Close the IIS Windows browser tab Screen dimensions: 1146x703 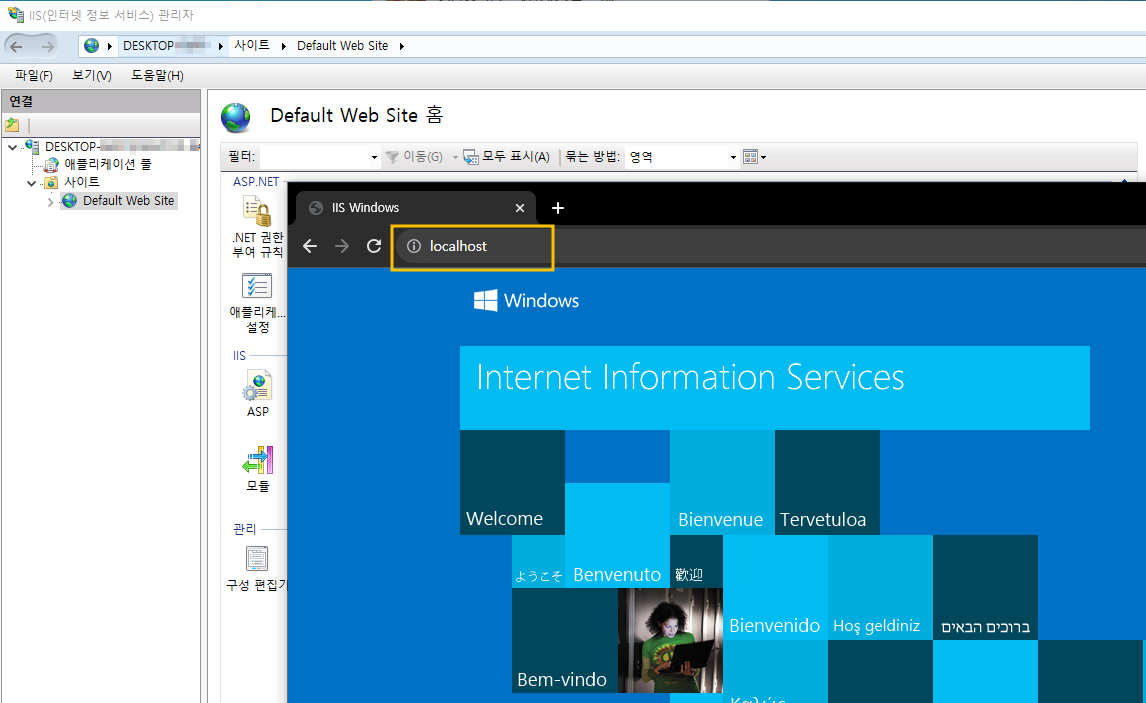520,208
